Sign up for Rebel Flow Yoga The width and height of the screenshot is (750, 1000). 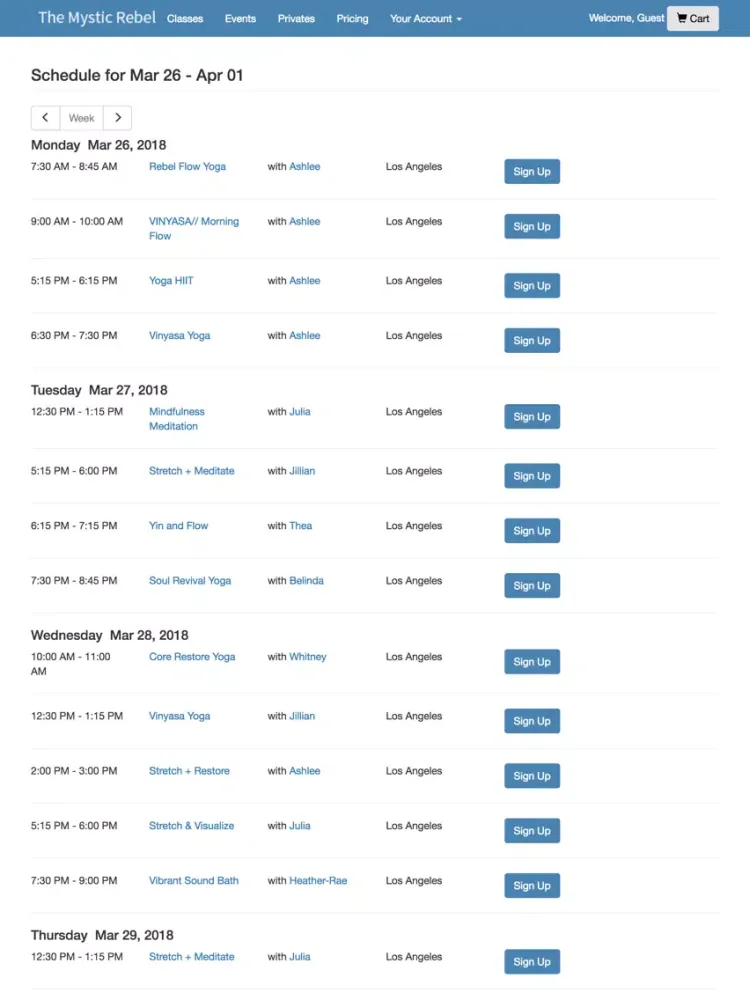click(x=532, y=172)
